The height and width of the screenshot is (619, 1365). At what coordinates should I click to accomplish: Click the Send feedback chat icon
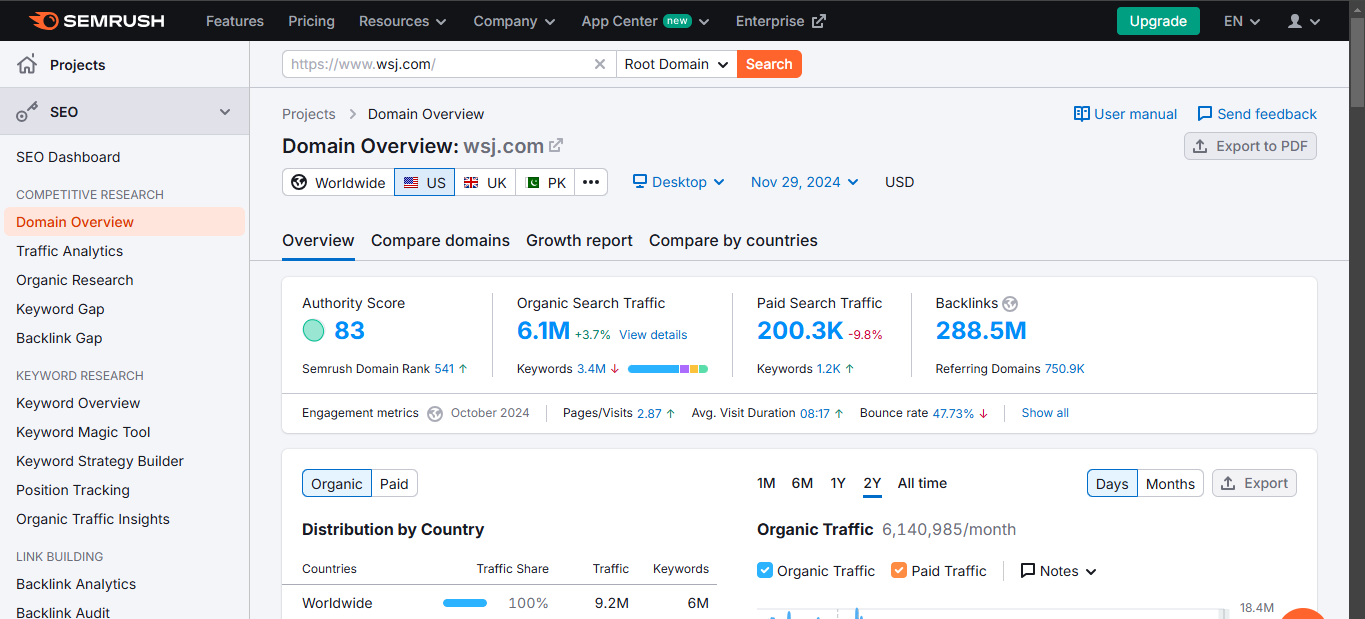coord(1204,114)
